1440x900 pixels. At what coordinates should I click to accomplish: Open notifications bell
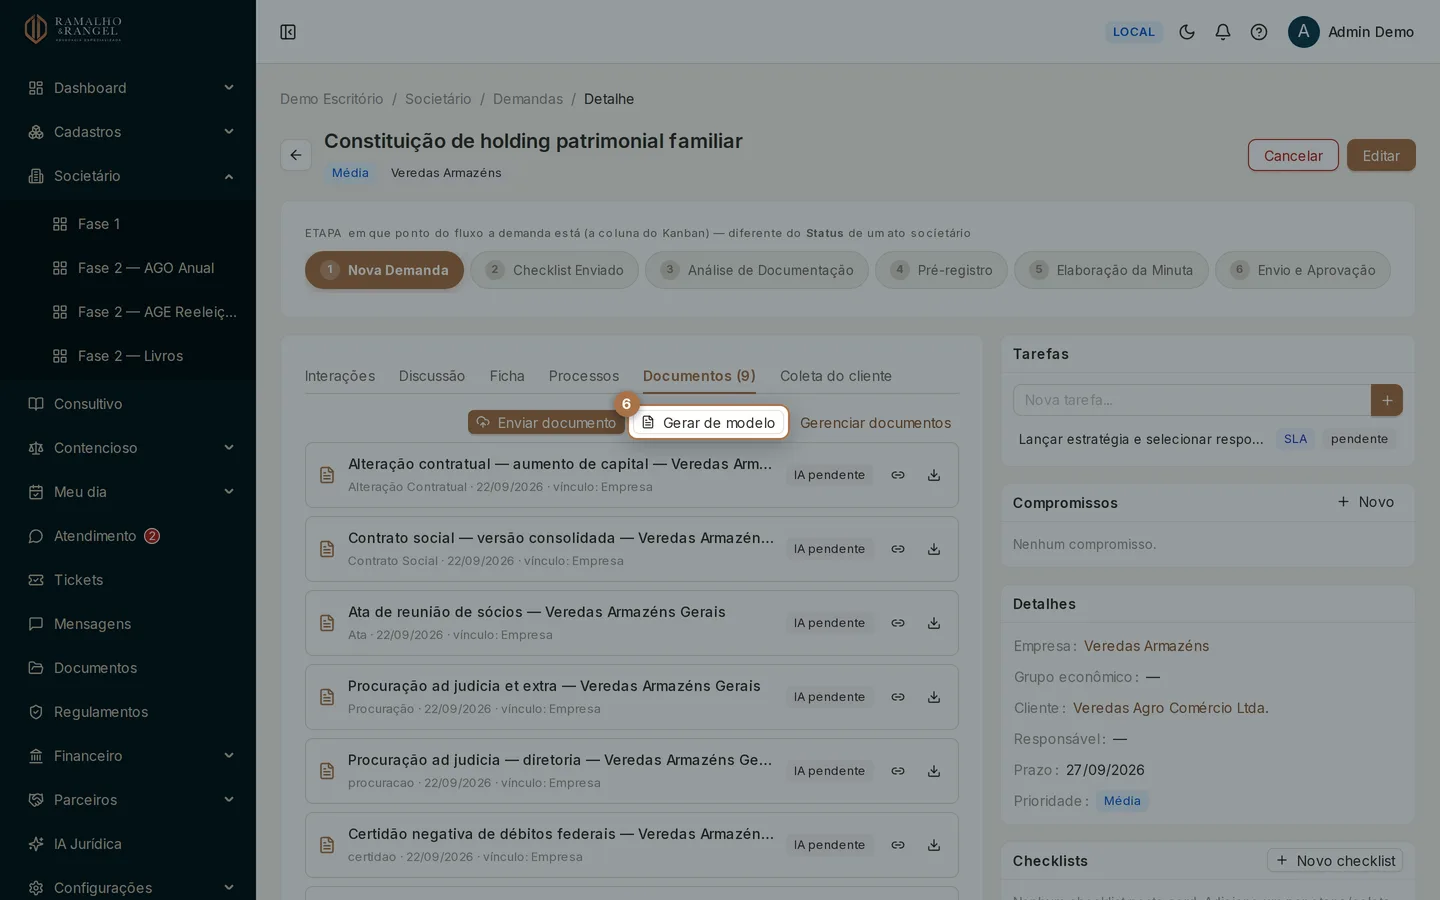pyautogui.click(x=1223, y=32)
